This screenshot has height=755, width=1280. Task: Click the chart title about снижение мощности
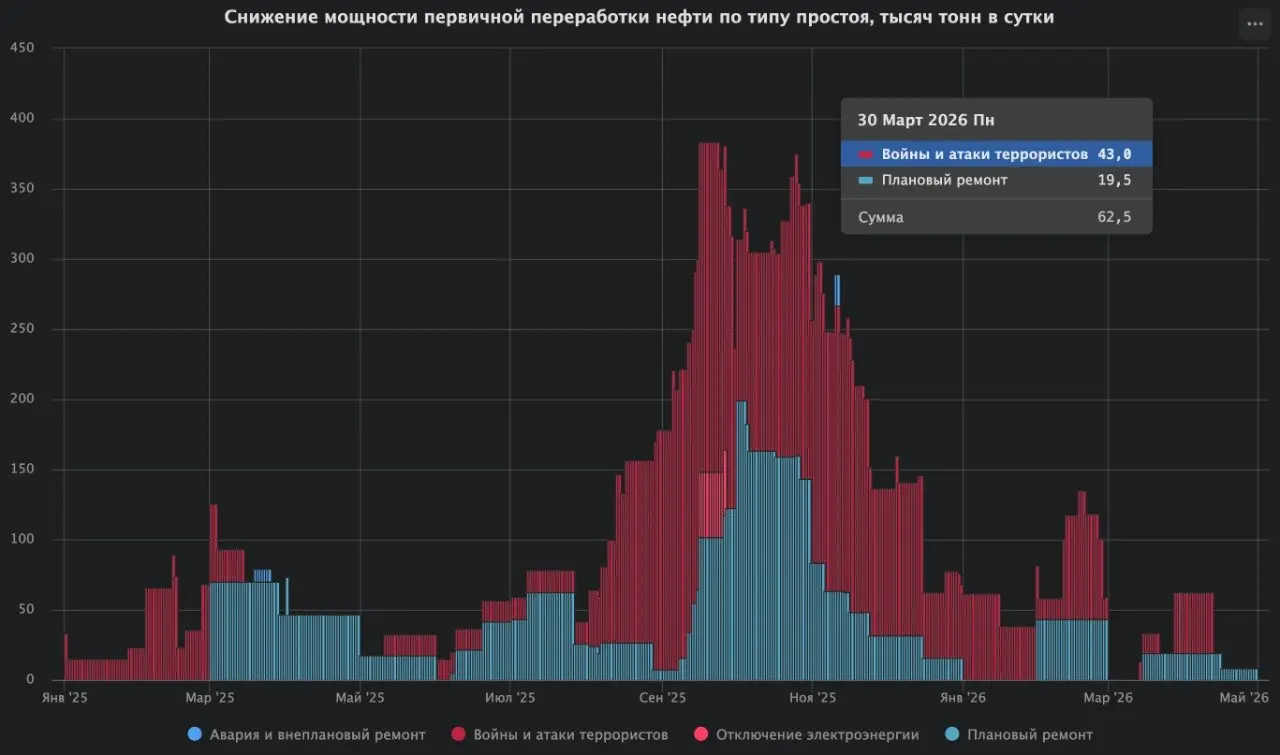638,17
